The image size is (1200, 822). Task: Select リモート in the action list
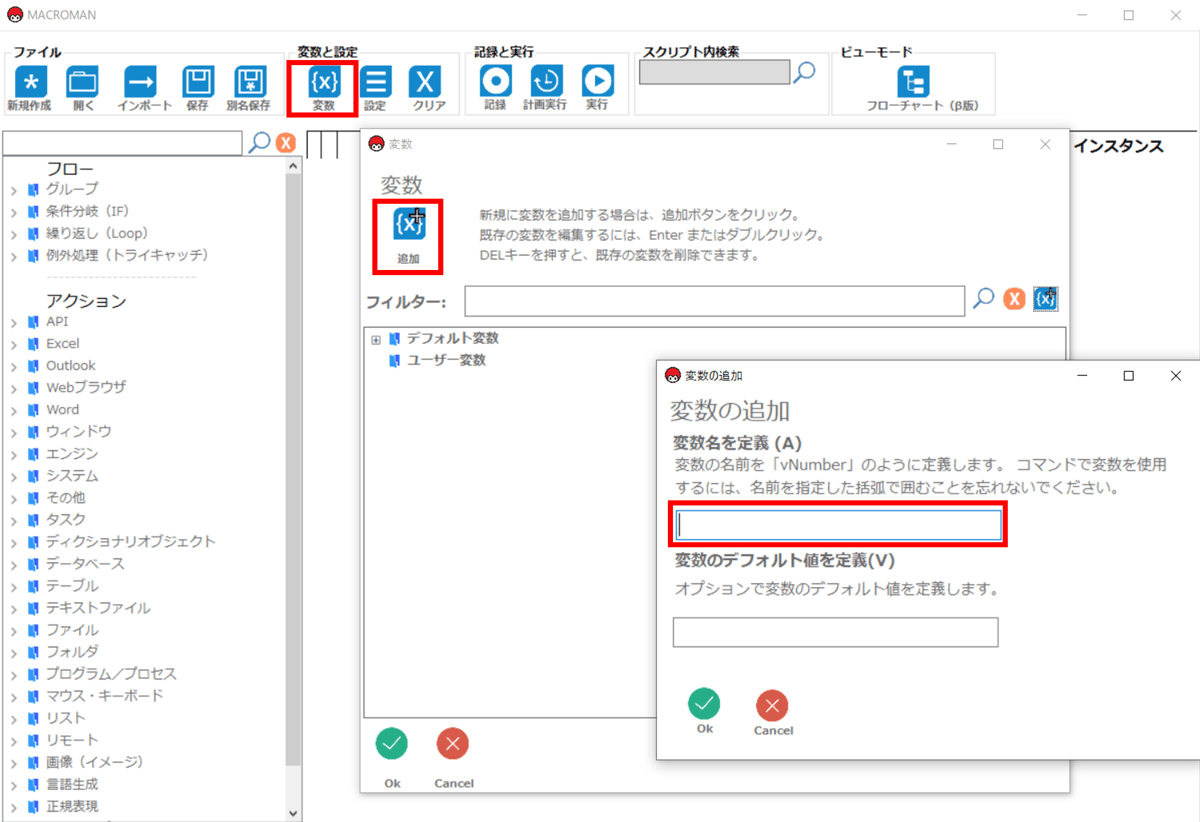(72, 740)
